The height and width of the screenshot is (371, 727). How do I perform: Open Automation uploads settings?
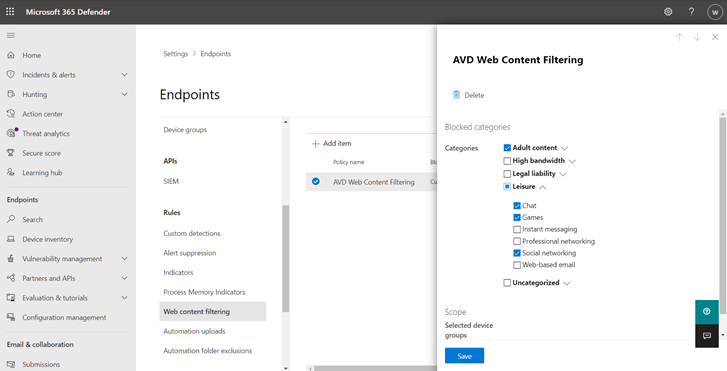pyautogui.click(x=194, y=331)
